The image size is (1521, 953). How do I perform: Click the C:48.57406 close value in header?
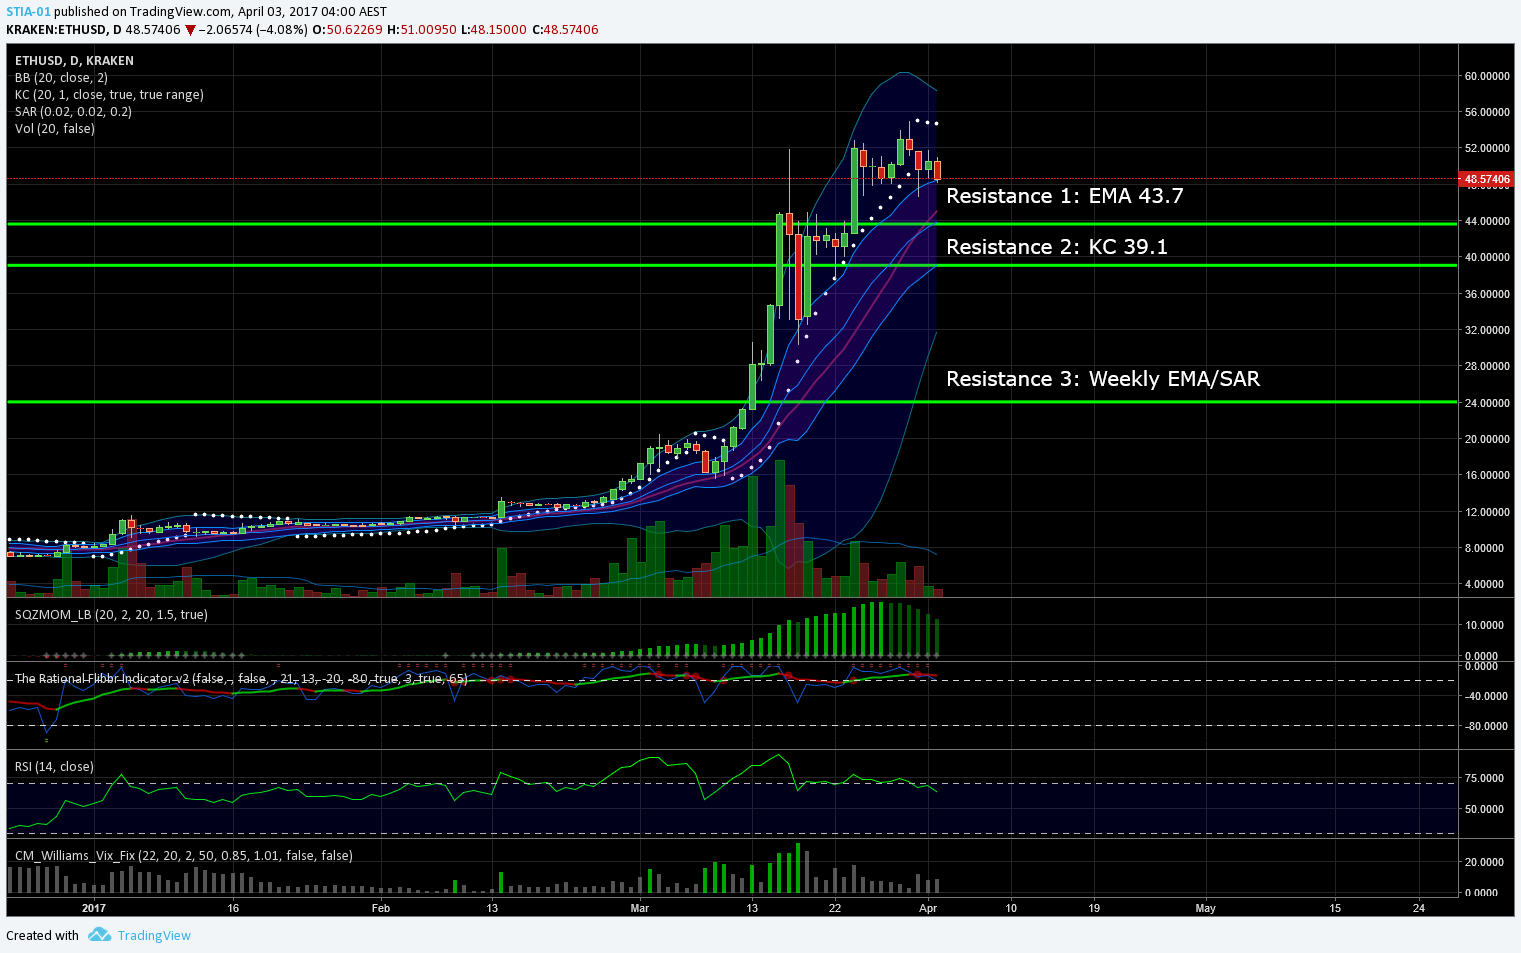pos(565,30)
